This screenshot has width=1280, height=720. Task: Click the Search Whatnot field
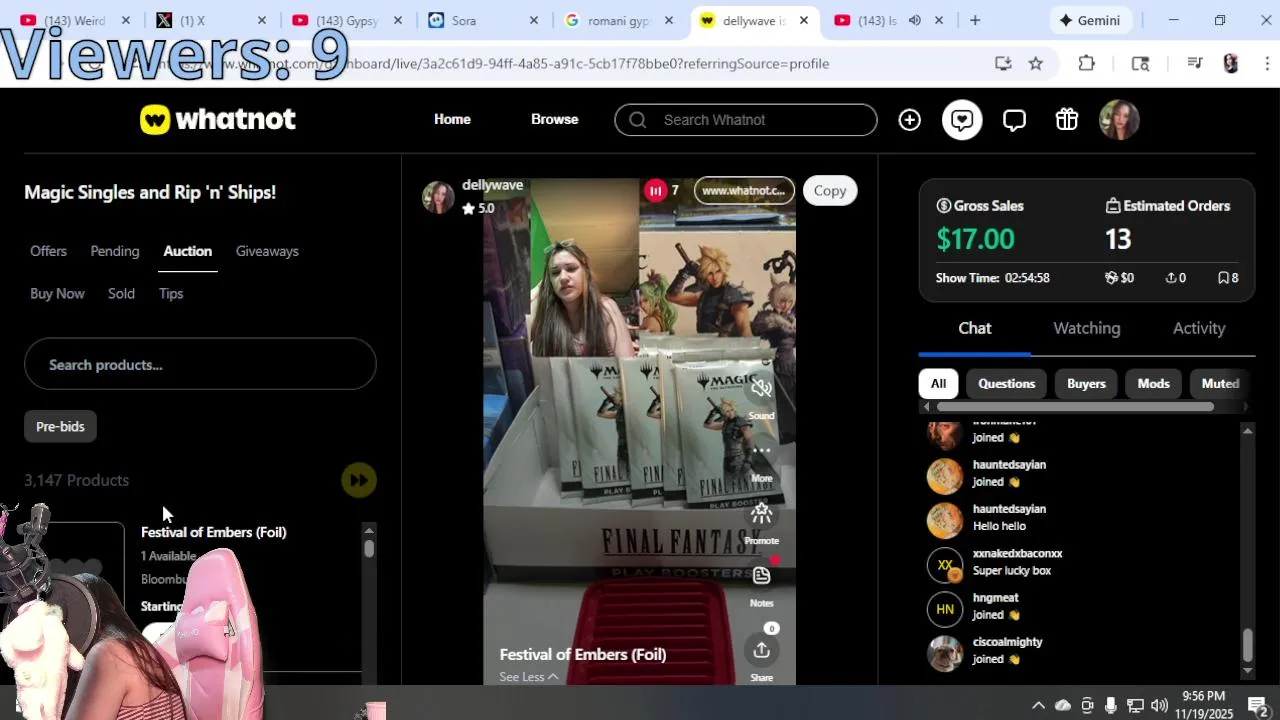click(746, 120)
